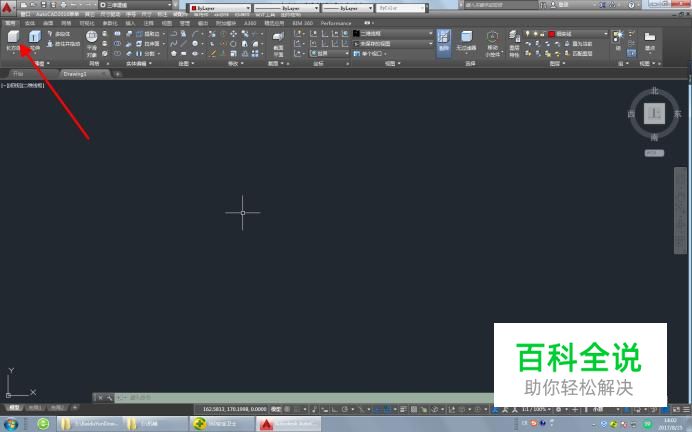Open the layer name dropdown
Screen dimensions: 692x432
pyautogui.click(x=578, y=34)
